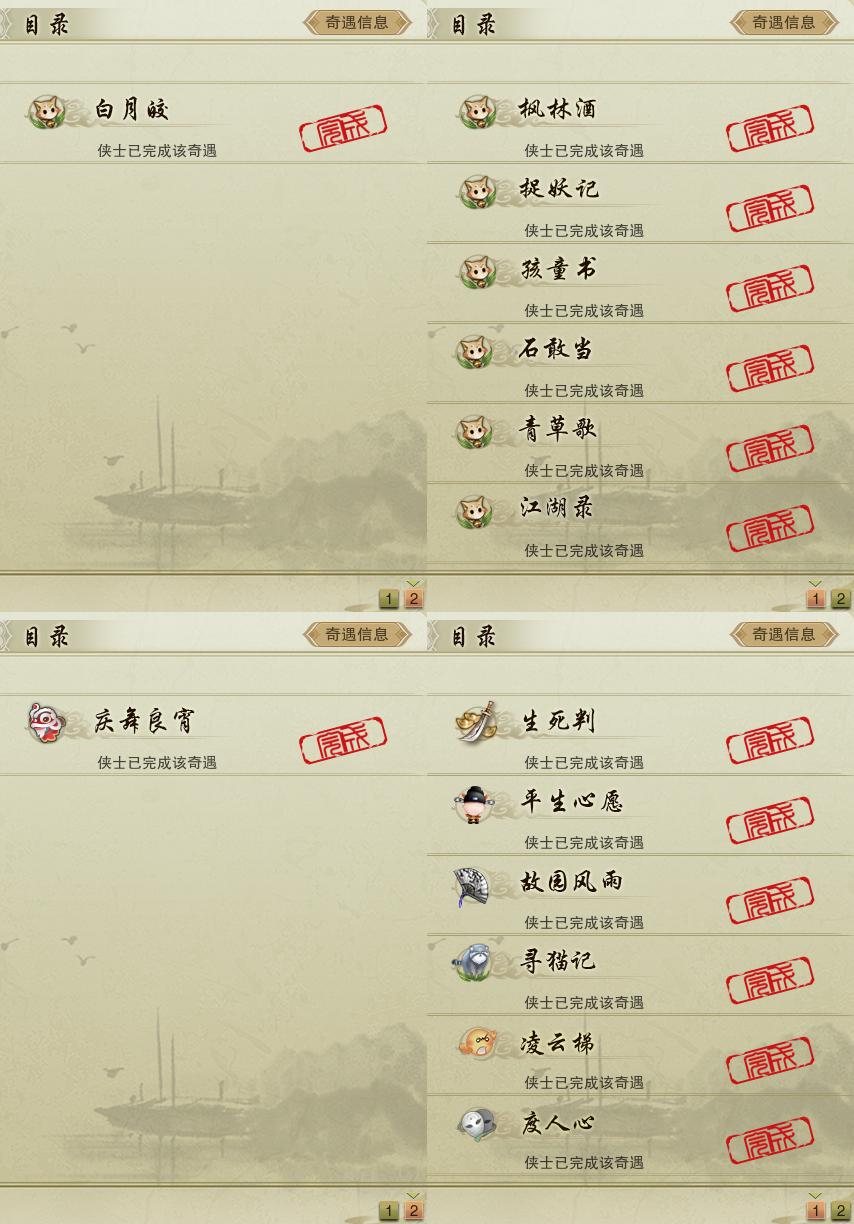
Task: Click the scholar figure icon beside 平生心愿
Action: (473, 803)
